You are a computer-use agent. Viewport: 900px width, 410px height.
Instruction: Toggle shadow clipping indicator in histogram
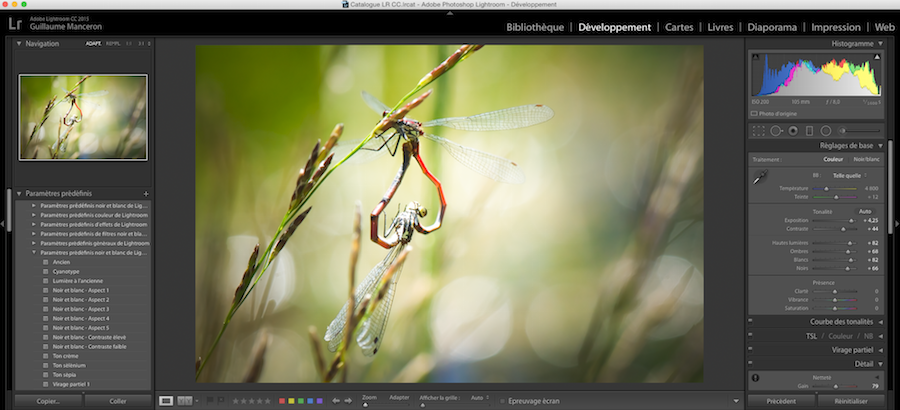pyautogui.click(x=755, y=56)
